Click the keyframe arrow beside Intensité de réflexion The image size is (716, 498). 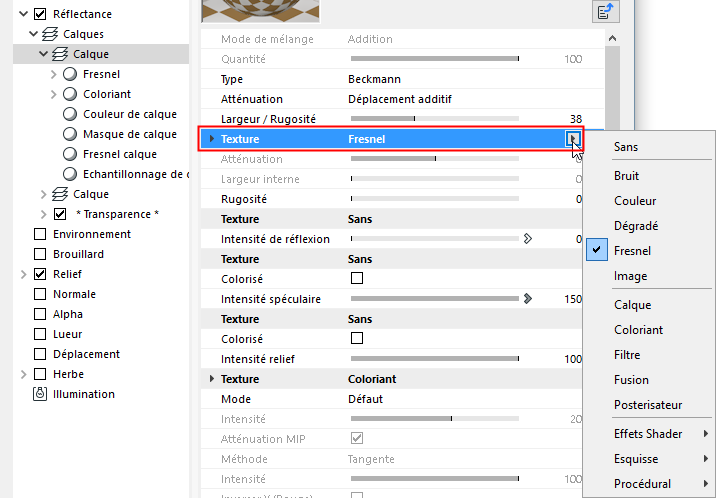528,239
